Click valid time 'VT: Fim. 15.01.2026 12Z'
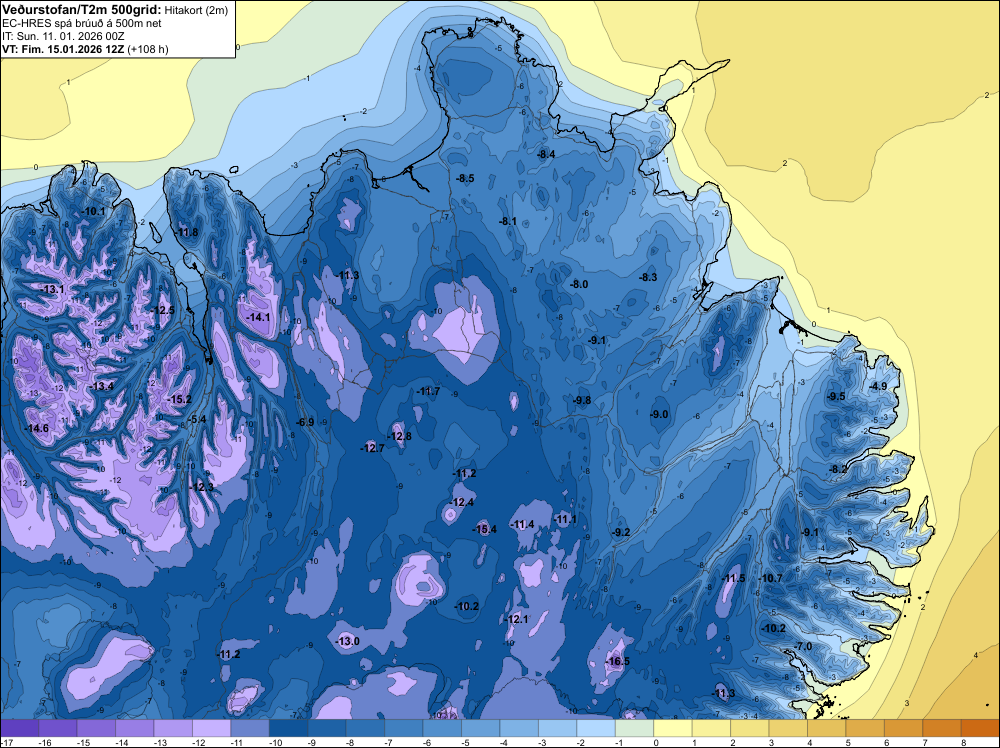The height and width of the screenshot is (748, 1000). click(x=63, y=49)
